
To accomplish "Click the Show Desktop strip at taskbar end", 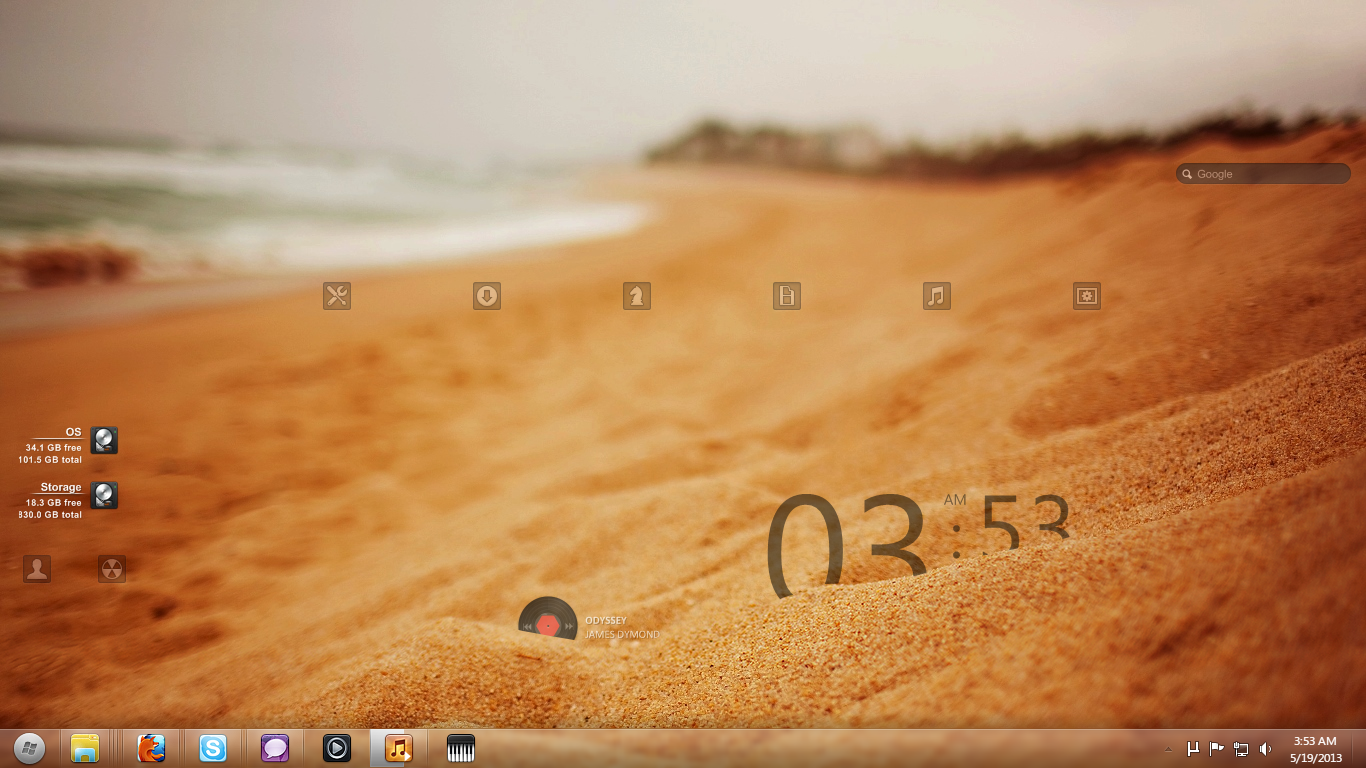I will coord(1359,748).
